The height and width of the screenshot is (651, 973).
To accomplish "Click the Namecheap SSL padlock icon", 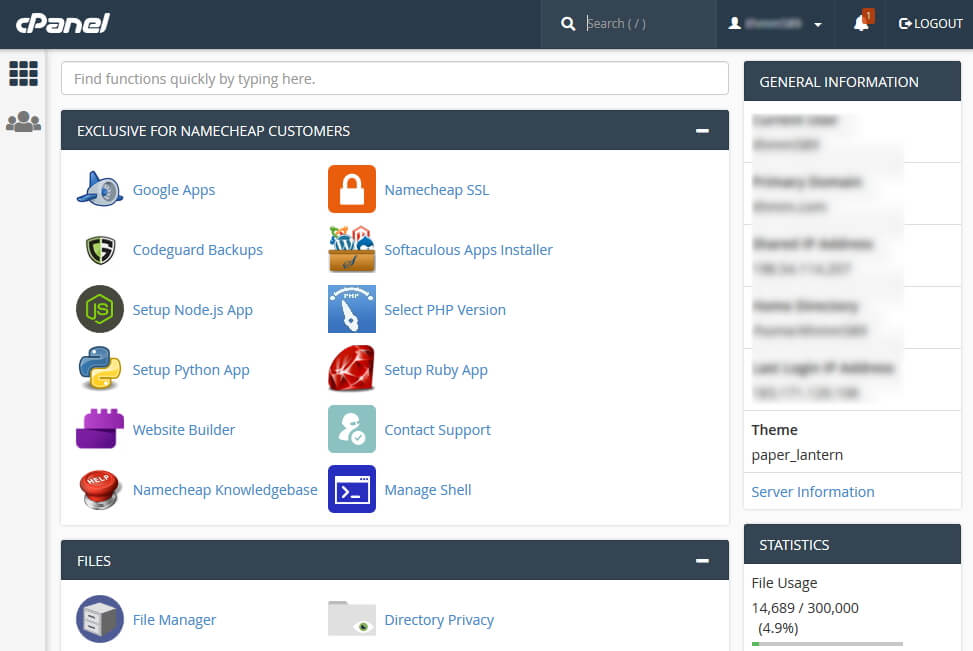I will pos(352,189).
